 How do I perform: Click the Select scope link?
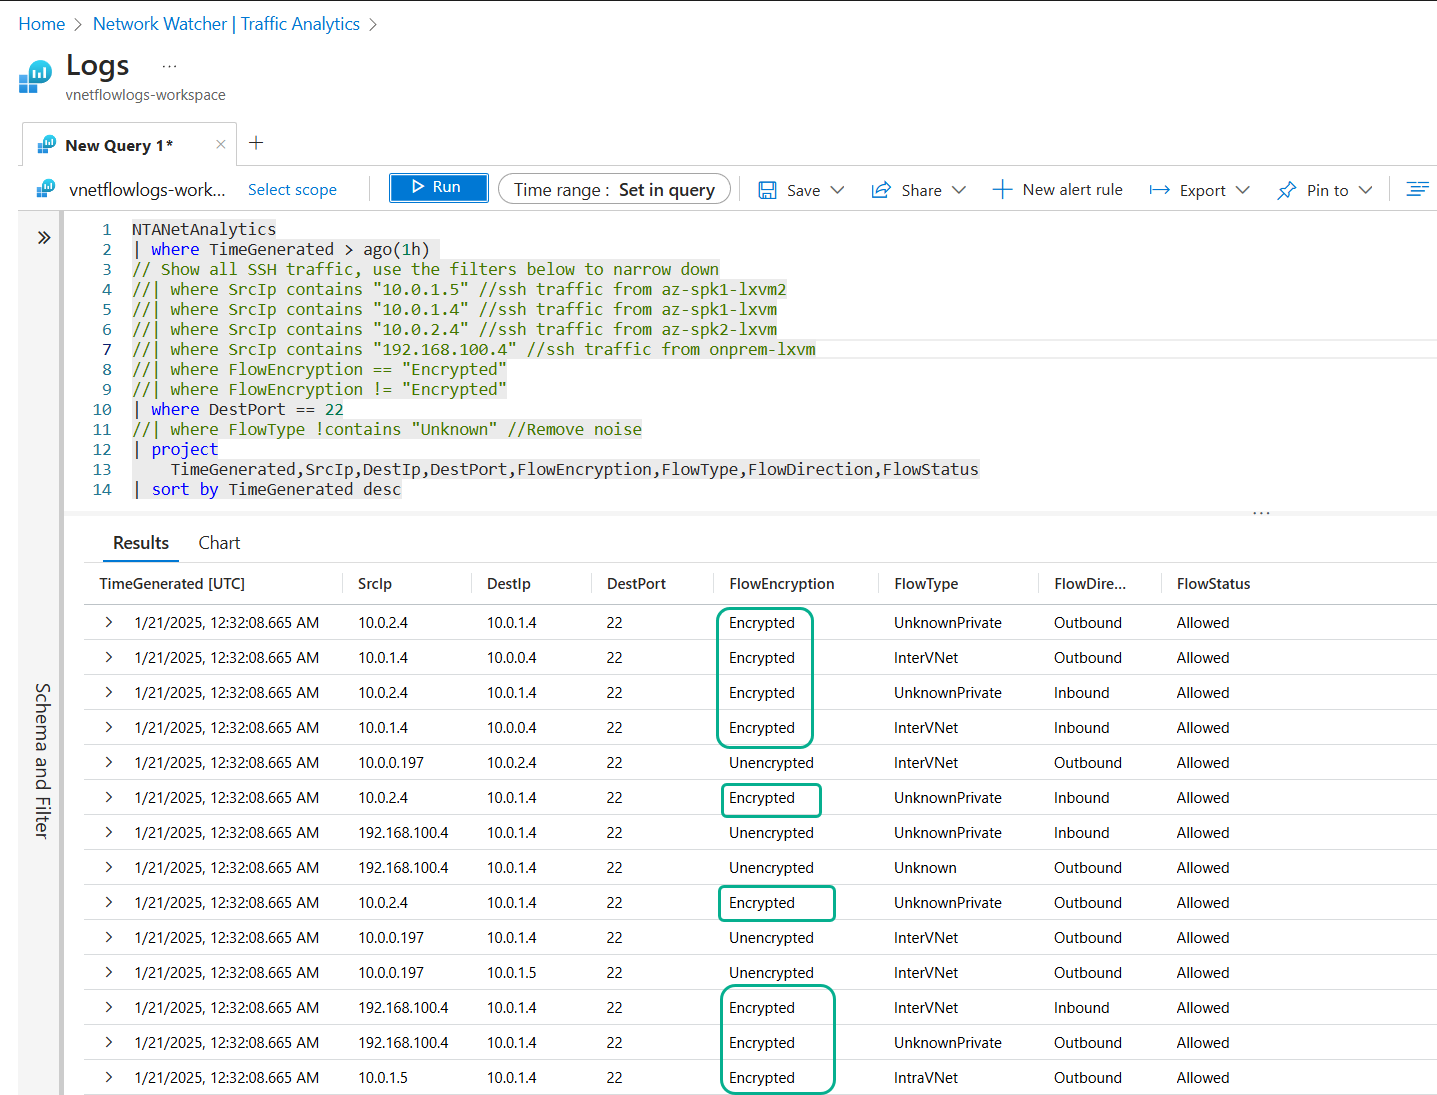pos(292,190)
